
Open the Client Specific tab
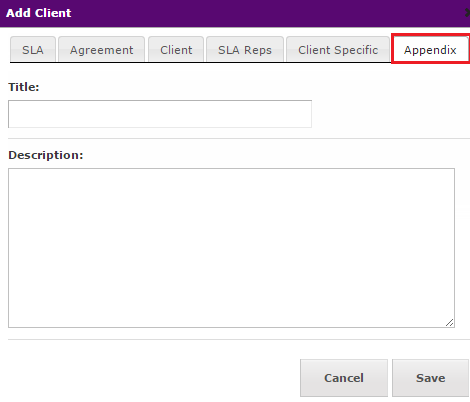338,49
